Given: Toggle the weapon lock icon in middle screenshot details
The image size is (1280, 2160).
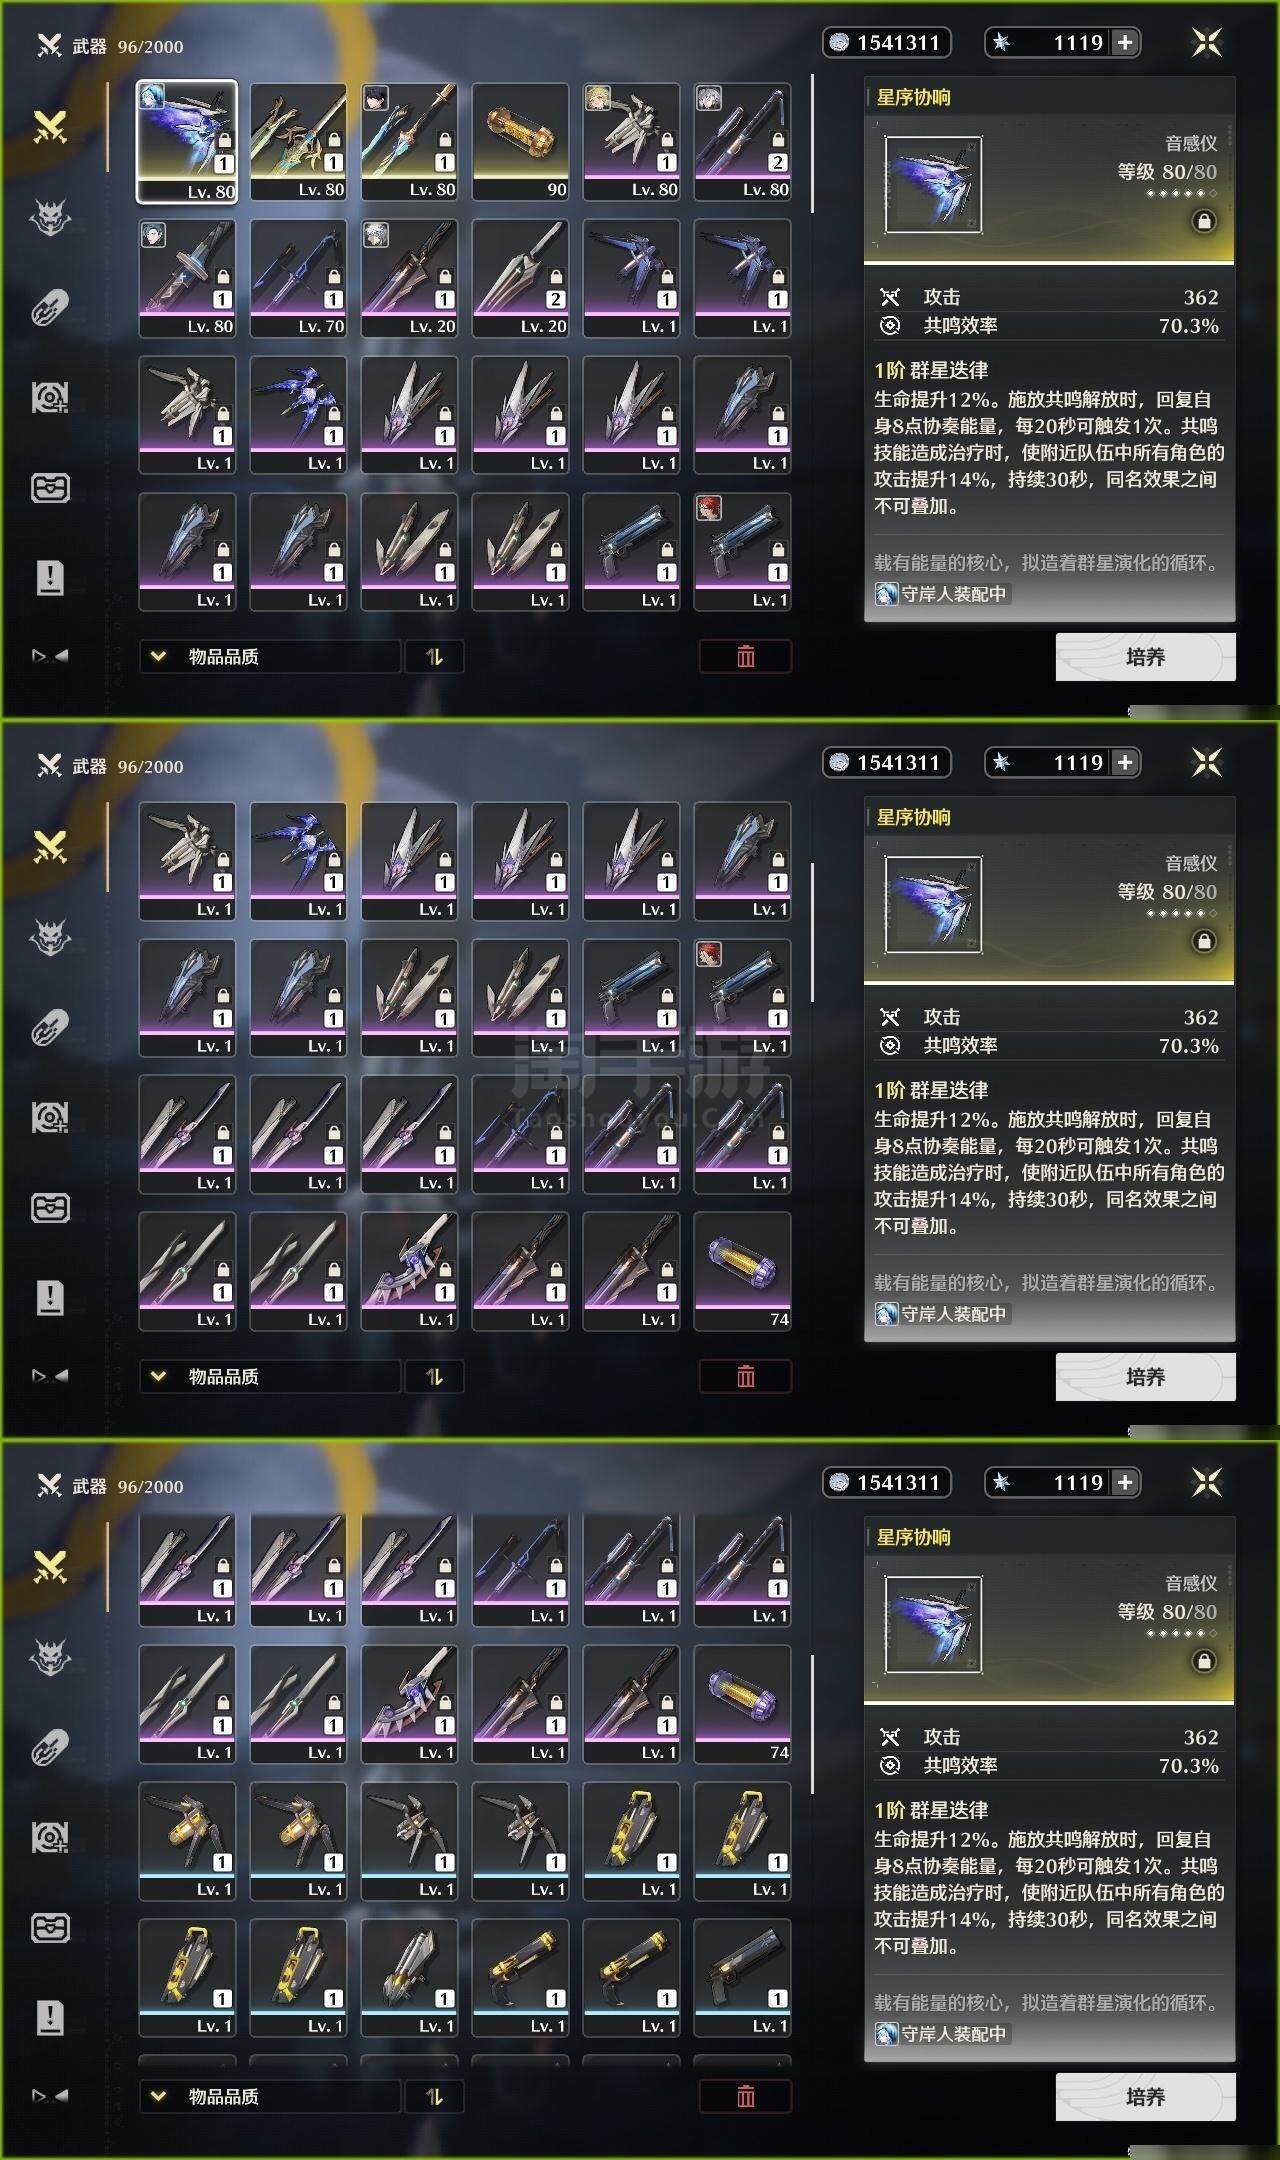Looking at the screenshot, I should pos(1204,941).
